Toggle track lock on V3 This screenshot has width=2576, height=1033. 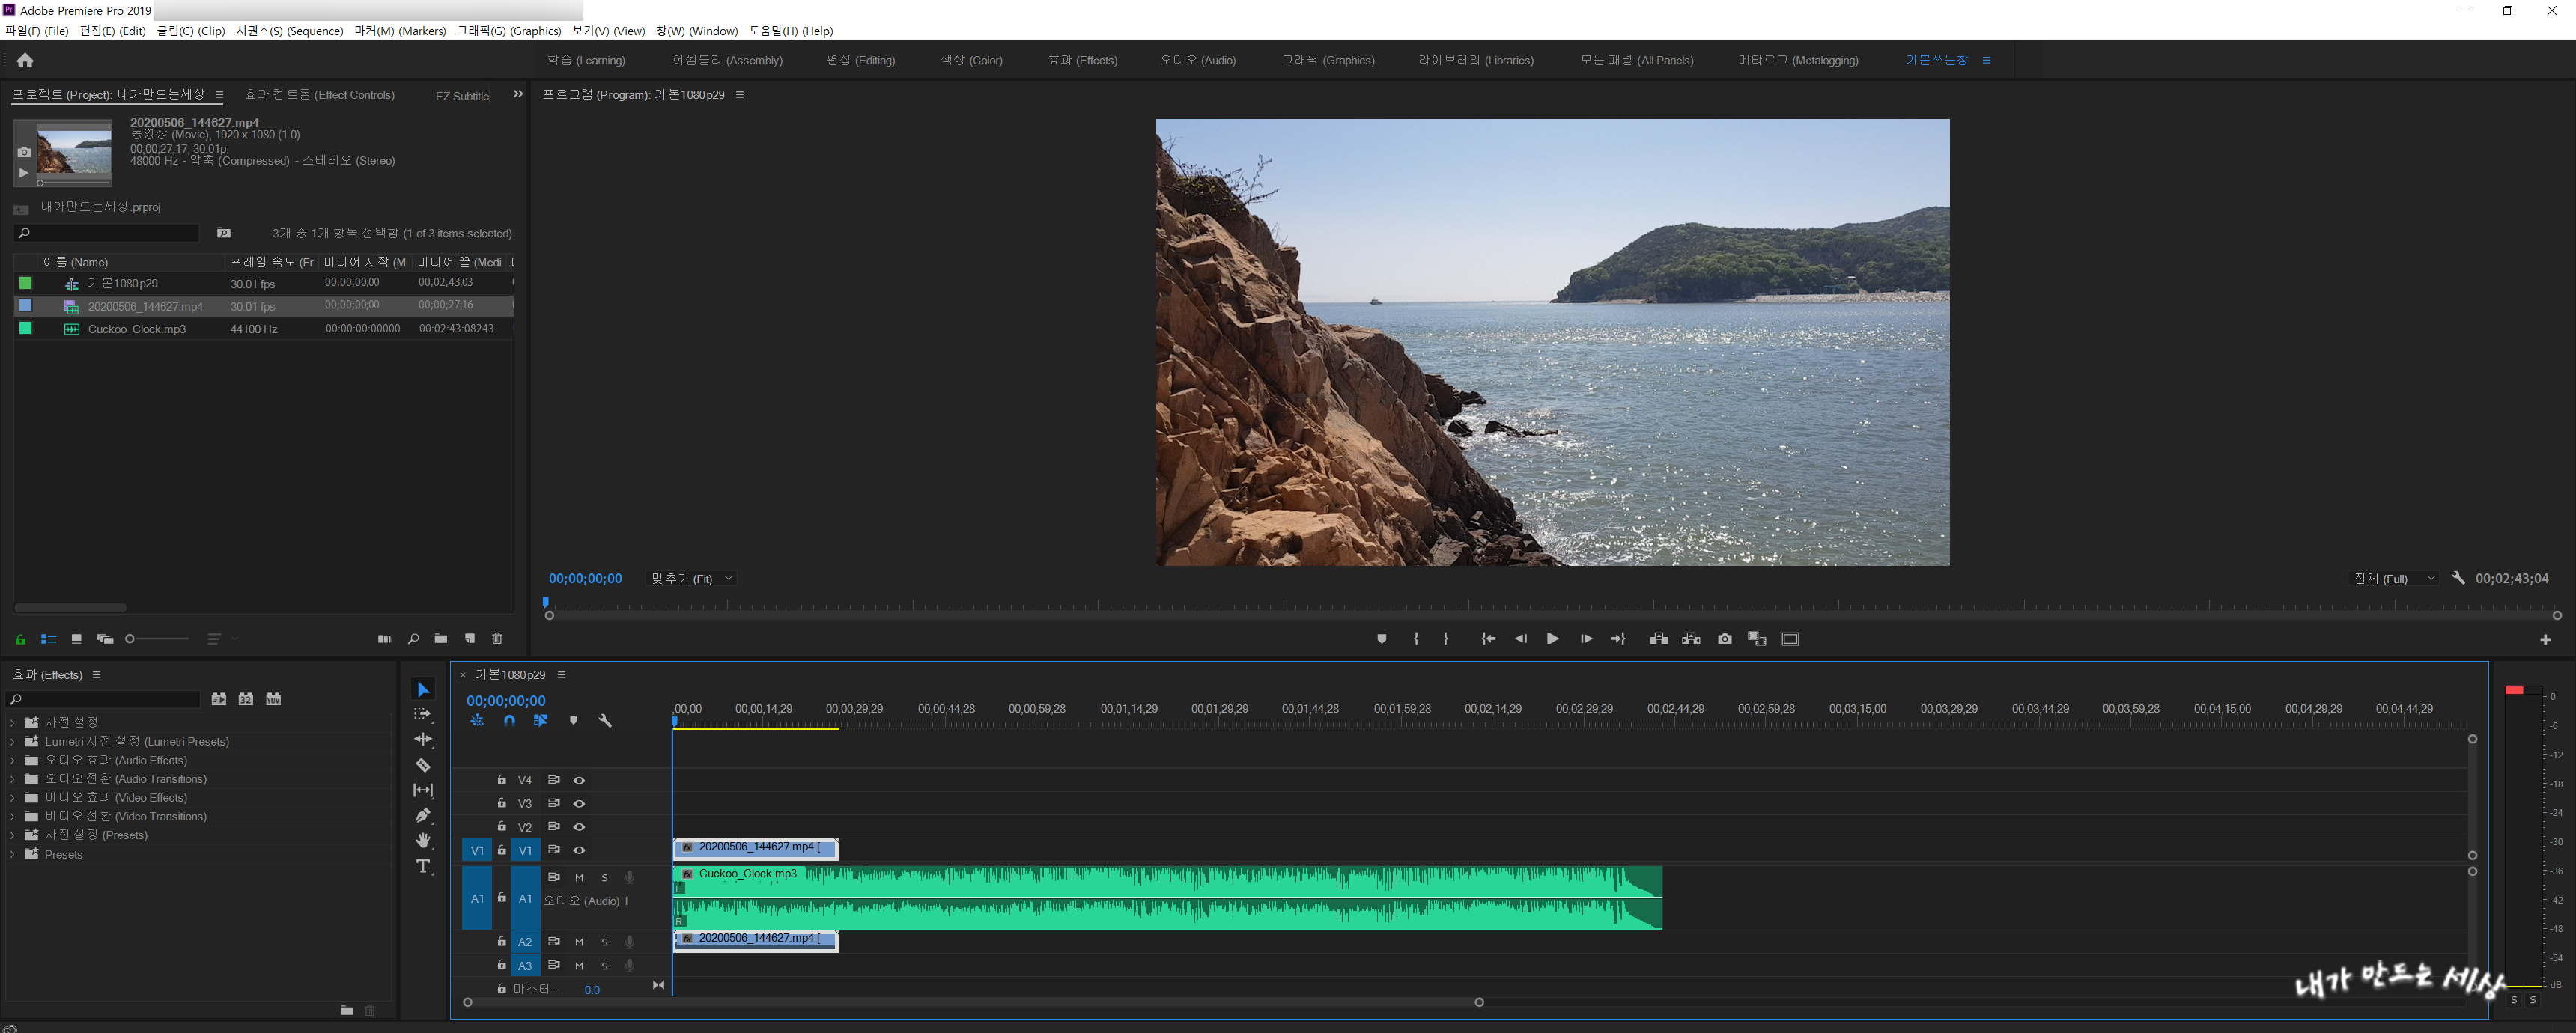click(x=502, y=803)
